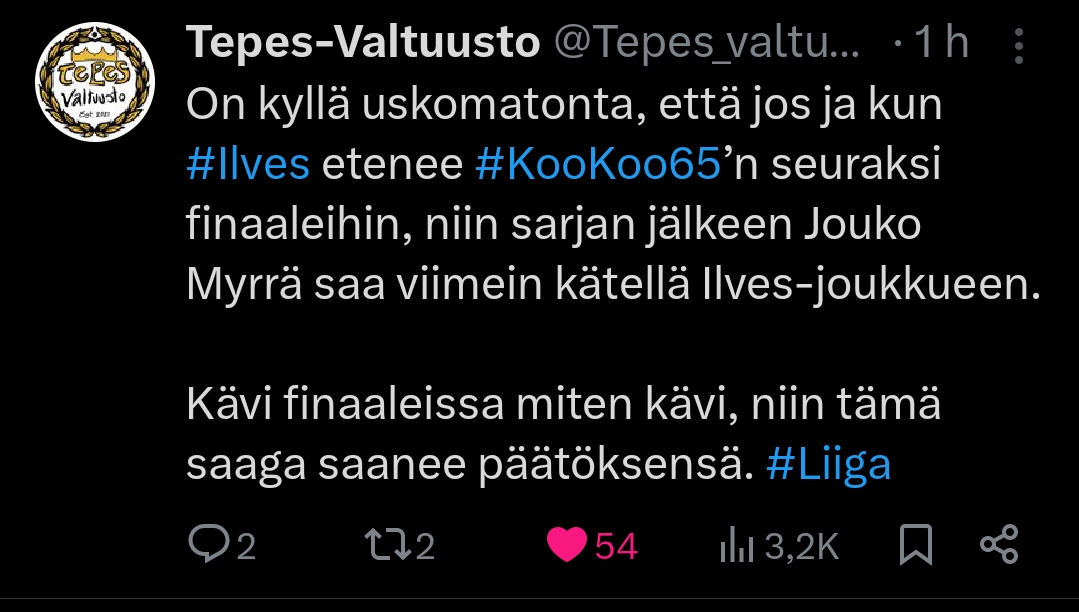Image resolution: width=1079 pixels, height=612 pixels.
Task: Tap the reply count 2
Action: click(x=246, y=546)
